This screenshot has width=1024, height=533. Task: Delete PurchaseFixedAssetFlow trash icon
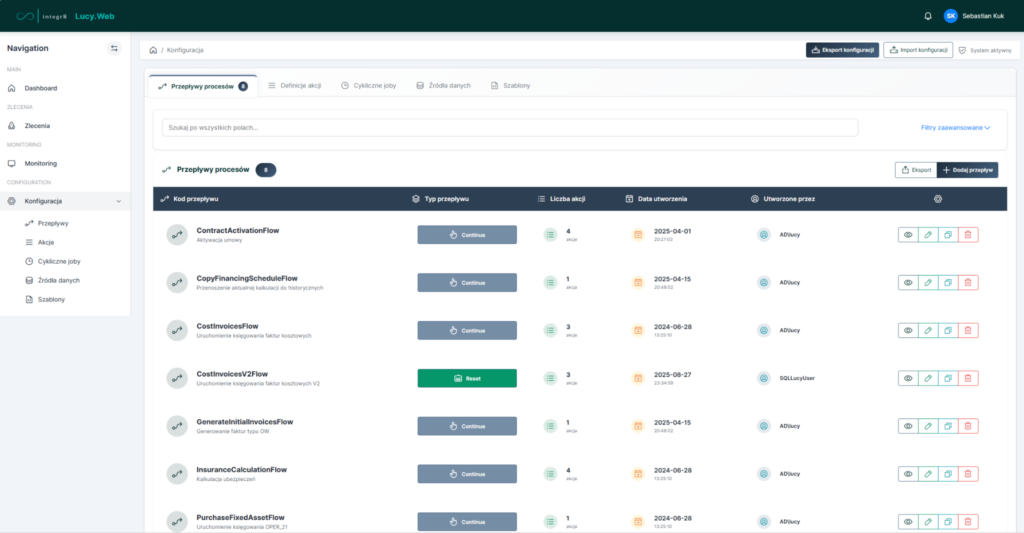click(x=968, y=521)
